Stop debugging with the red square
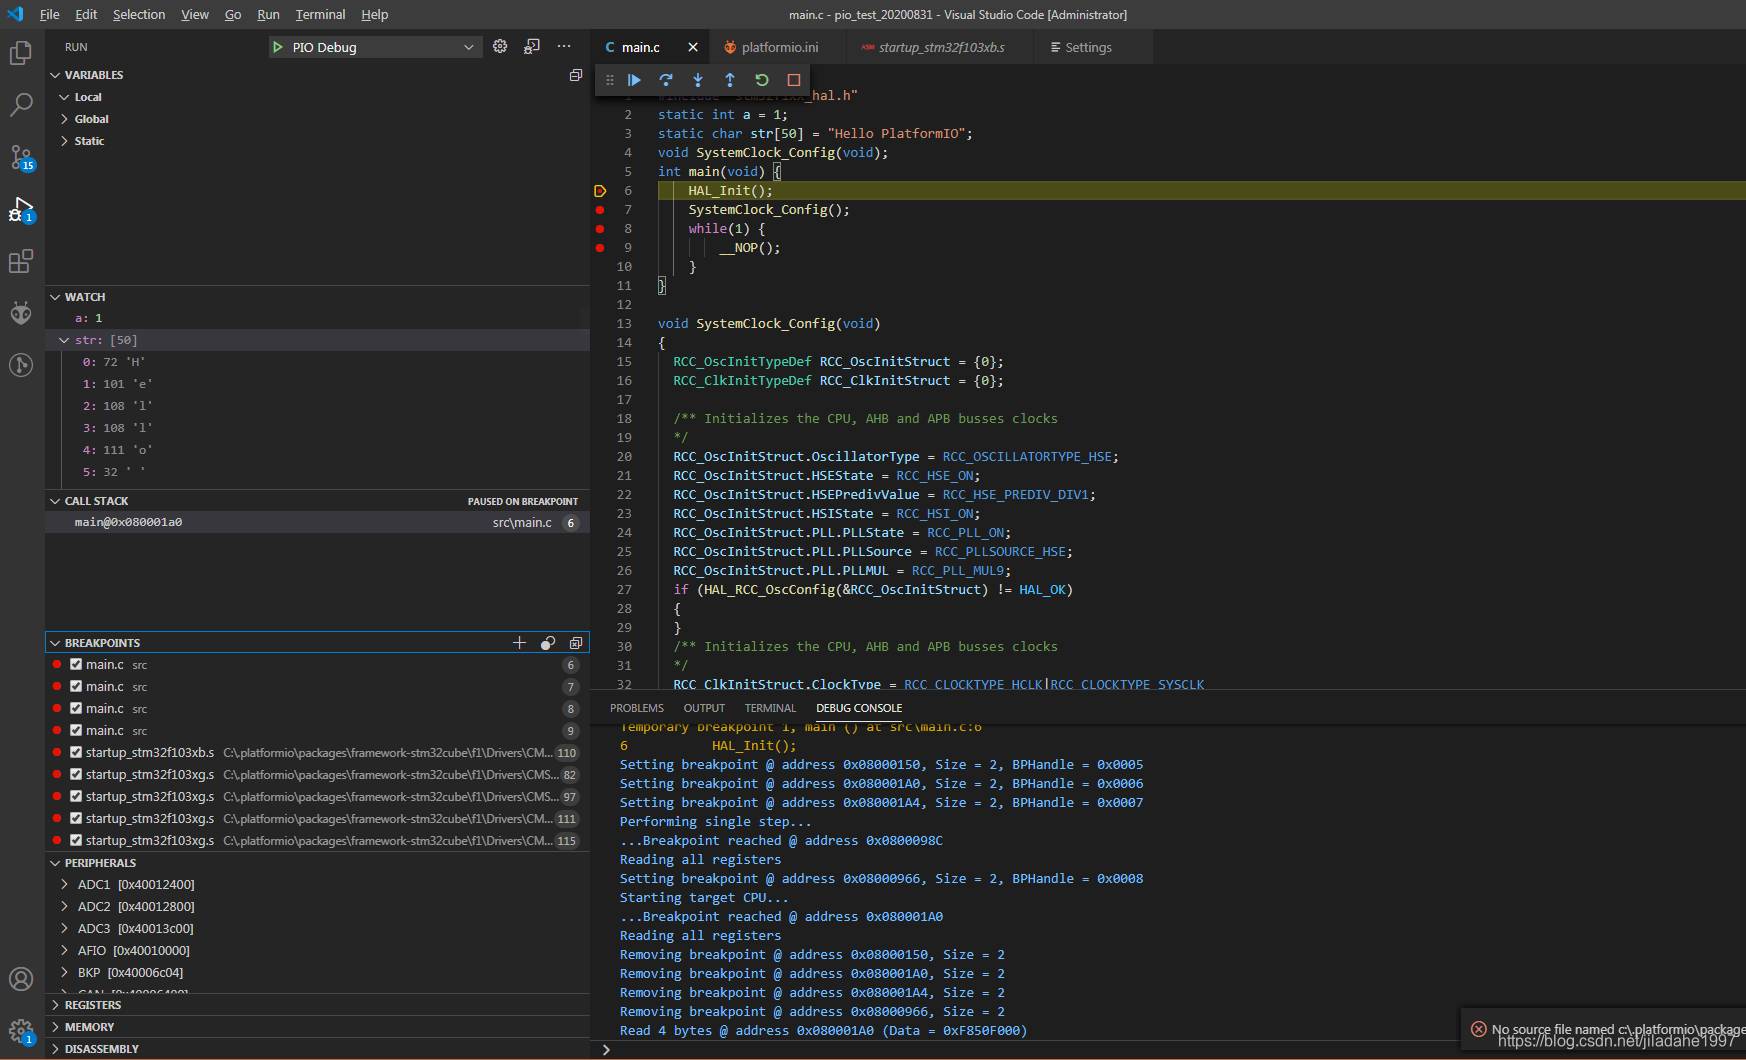Viewport: 1746px width, 1060px height. 794,80
